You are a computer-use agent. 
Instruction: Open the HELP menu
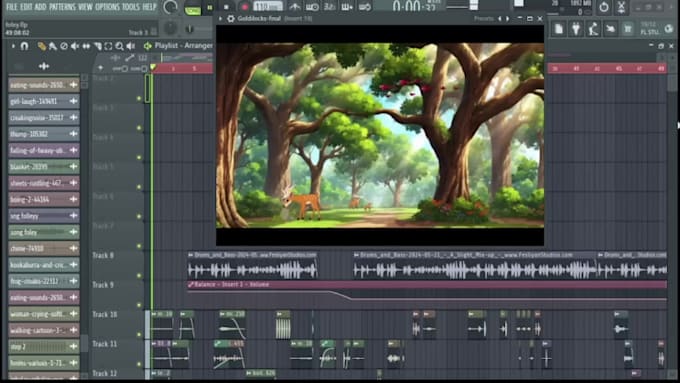[x=149, y=7]
